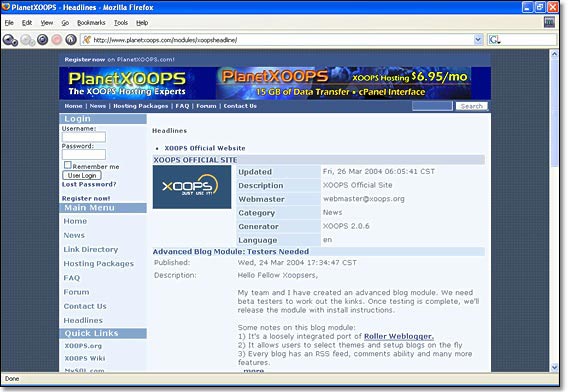Click the Fri, 26 Mar 2004 updated timestamp
This screenshot has height=392, width=570.
click(379, 172)
